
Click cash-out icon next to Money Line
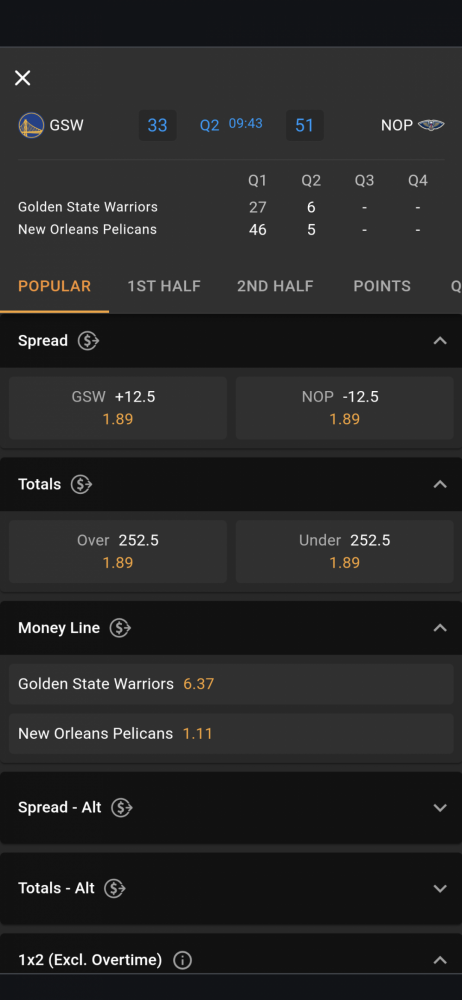(x=120, y=628)
